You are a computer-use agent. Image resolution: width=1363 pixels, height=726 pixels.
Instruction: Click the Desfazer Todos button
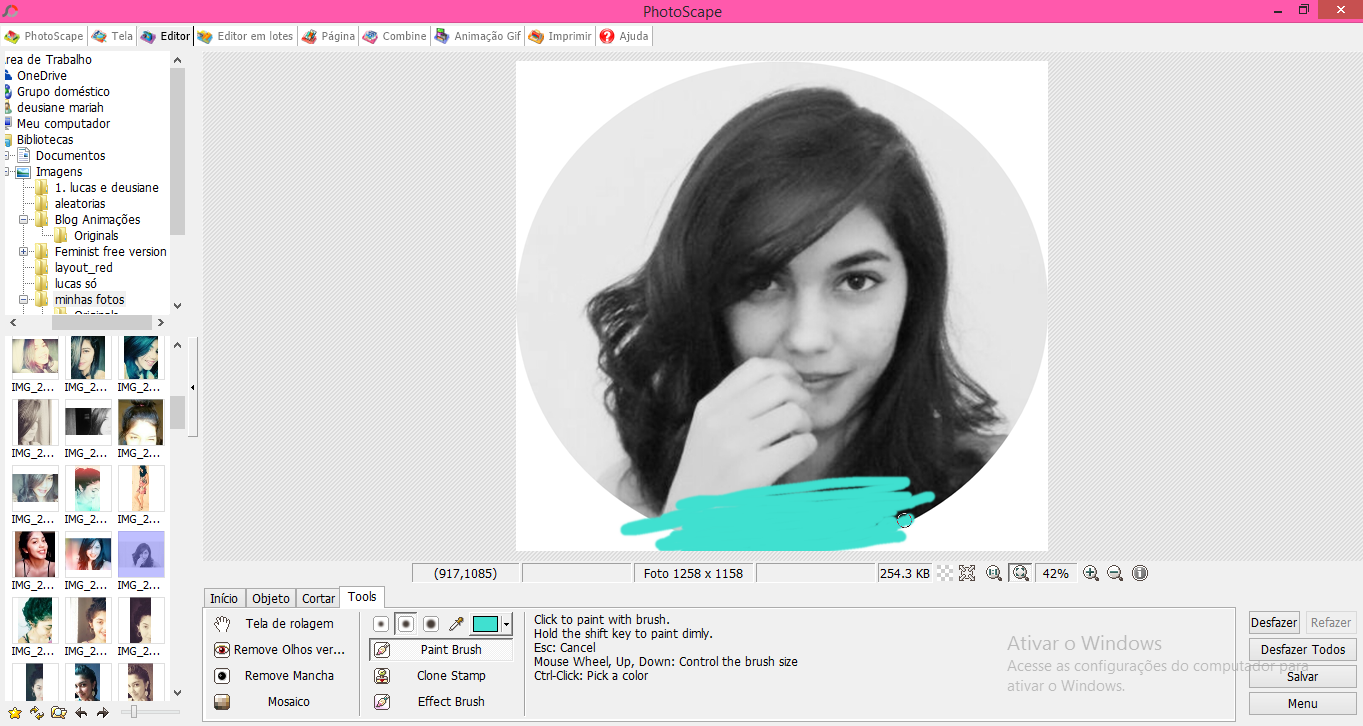coord(1303,649)
